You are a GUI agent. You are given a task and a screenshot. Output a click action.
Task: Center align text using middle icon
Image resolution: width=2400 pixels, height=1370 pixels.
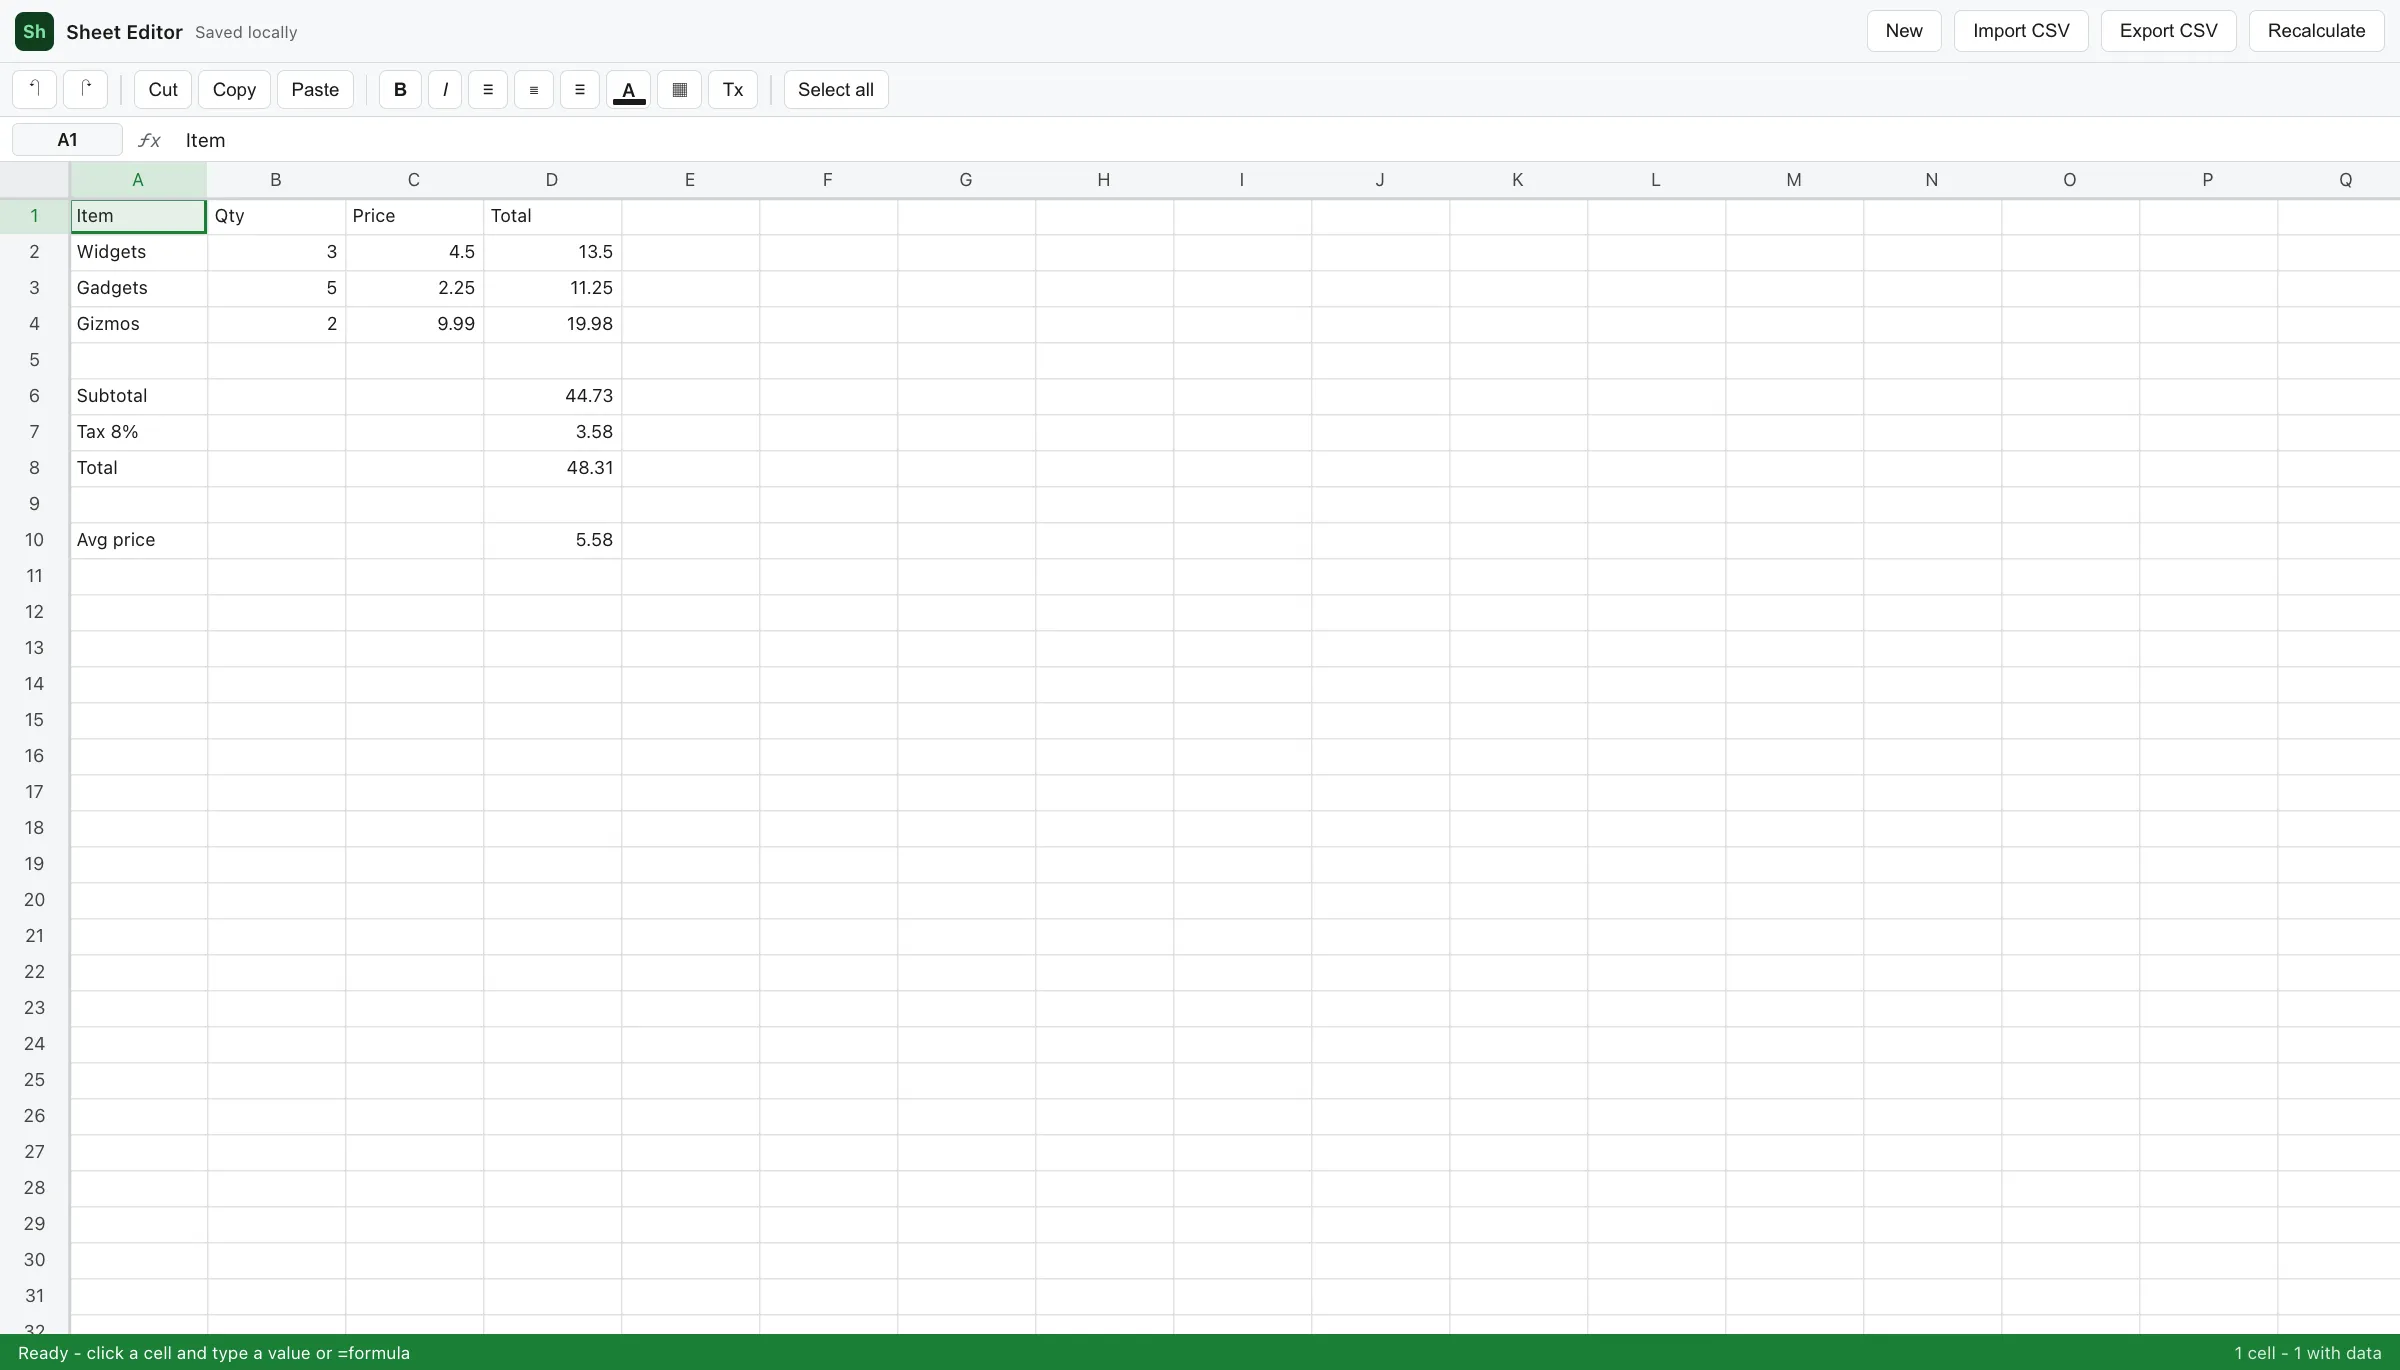pyautogui.click(x=534, y=89)
